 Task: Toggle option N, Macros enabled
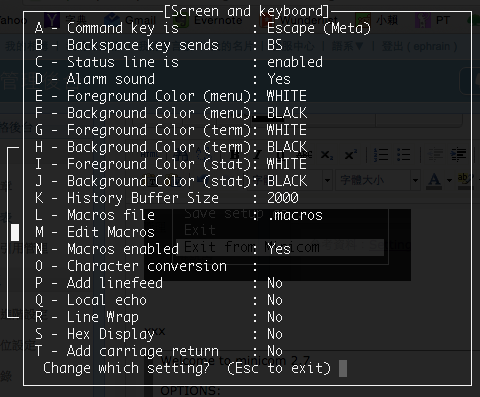tap(163, 249)
